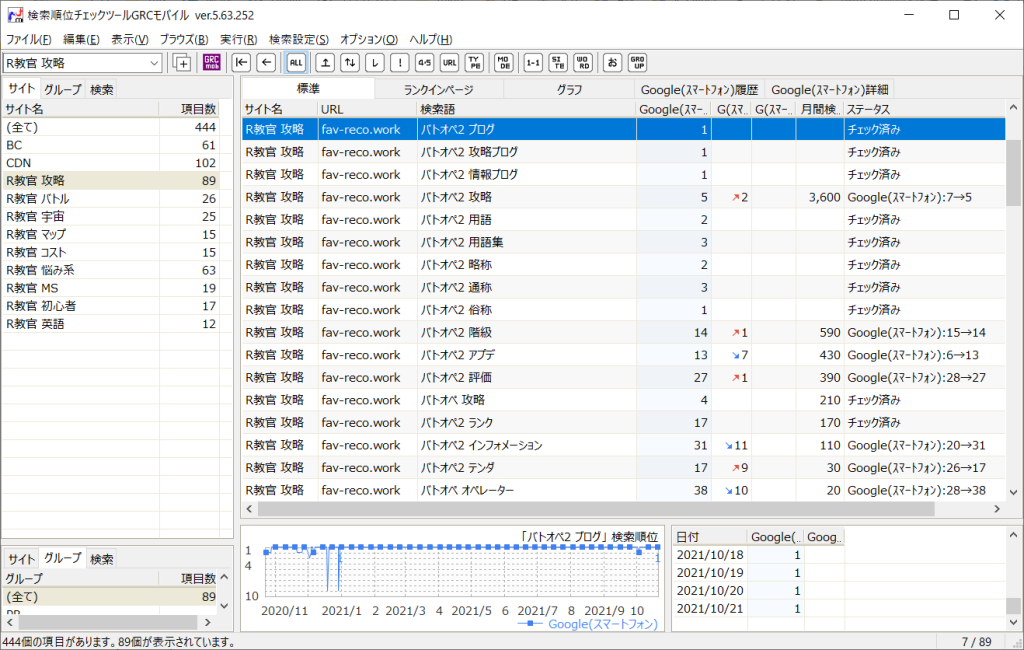Click the add new item icon
The height and width of the screenshot is (650, 1024).
tap(182, 63)
